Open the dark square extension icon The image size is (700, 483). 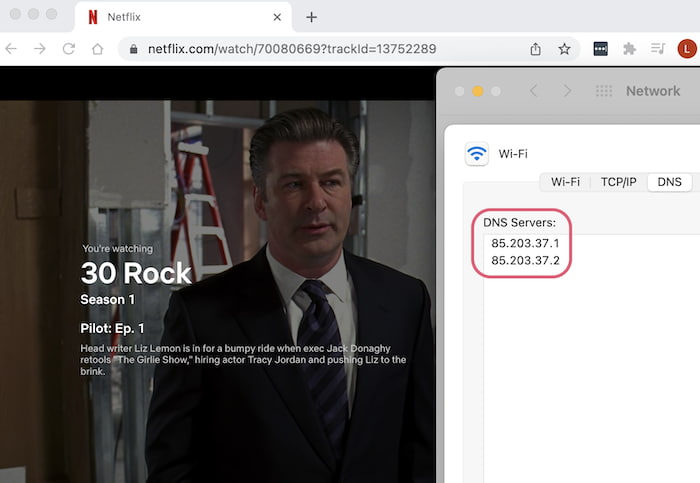pos(600,49)
